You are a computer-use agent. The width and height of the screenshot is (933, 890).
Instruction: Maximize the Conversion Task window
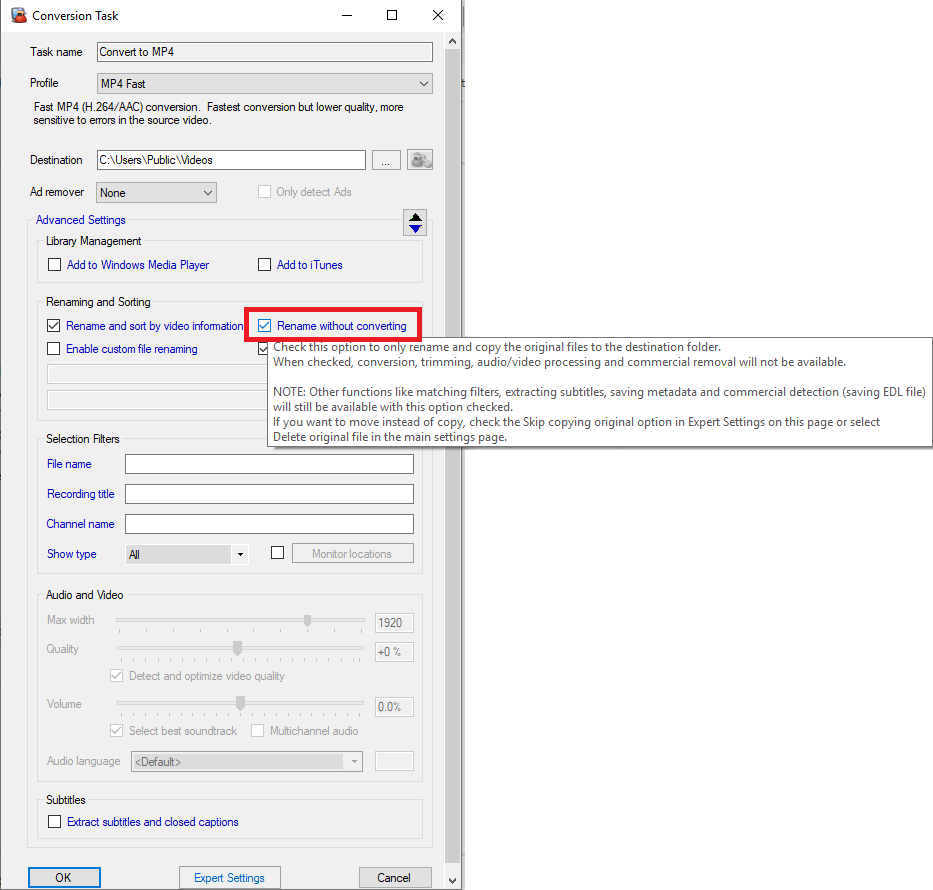(392, 15)
